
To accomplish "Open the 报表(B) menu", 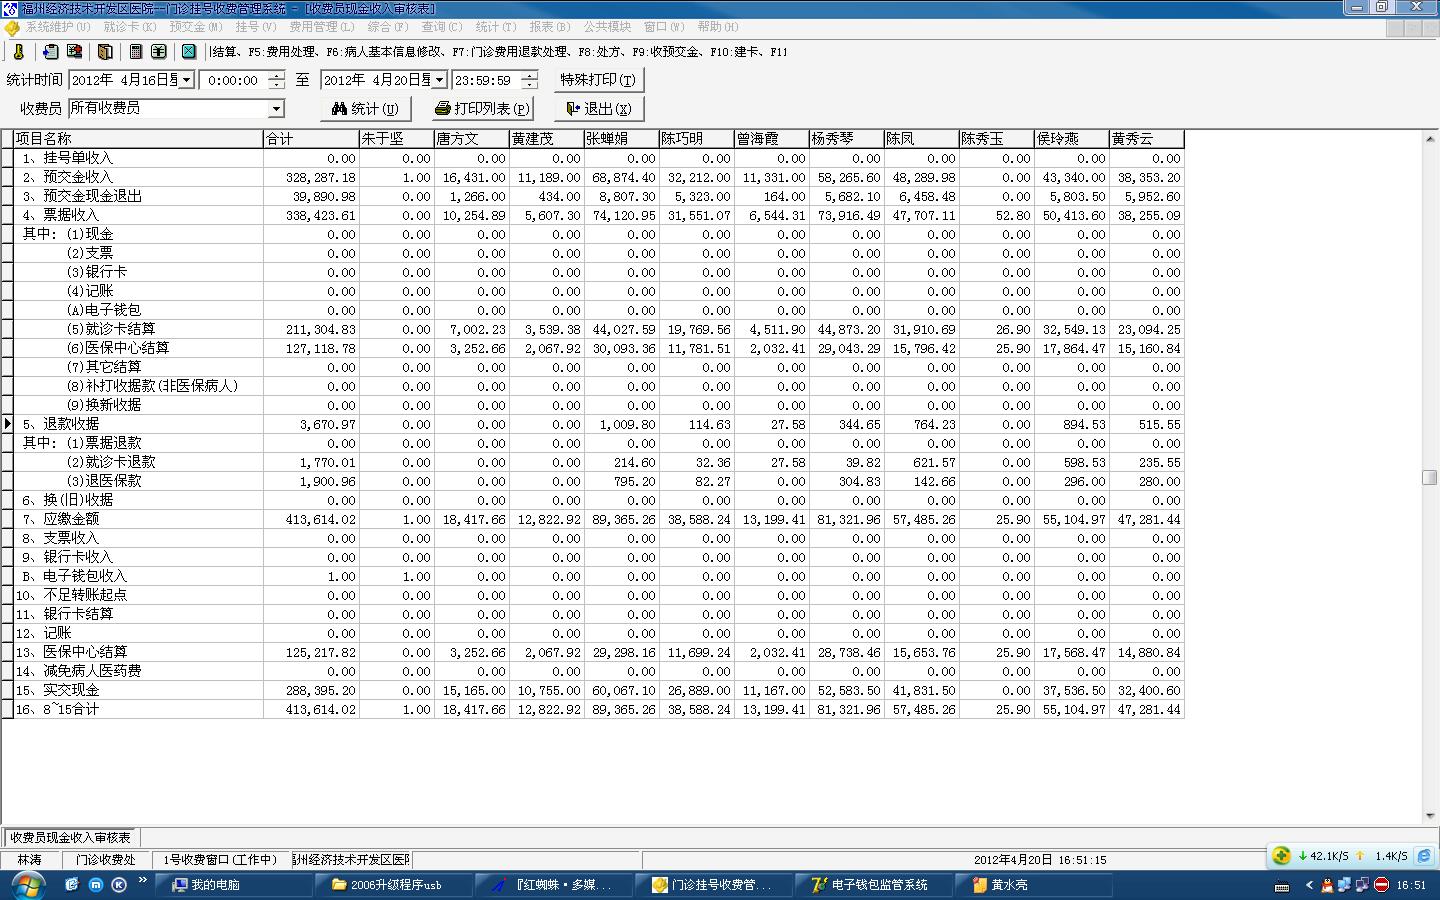I will pyautogui.click(x=550, y=27).
